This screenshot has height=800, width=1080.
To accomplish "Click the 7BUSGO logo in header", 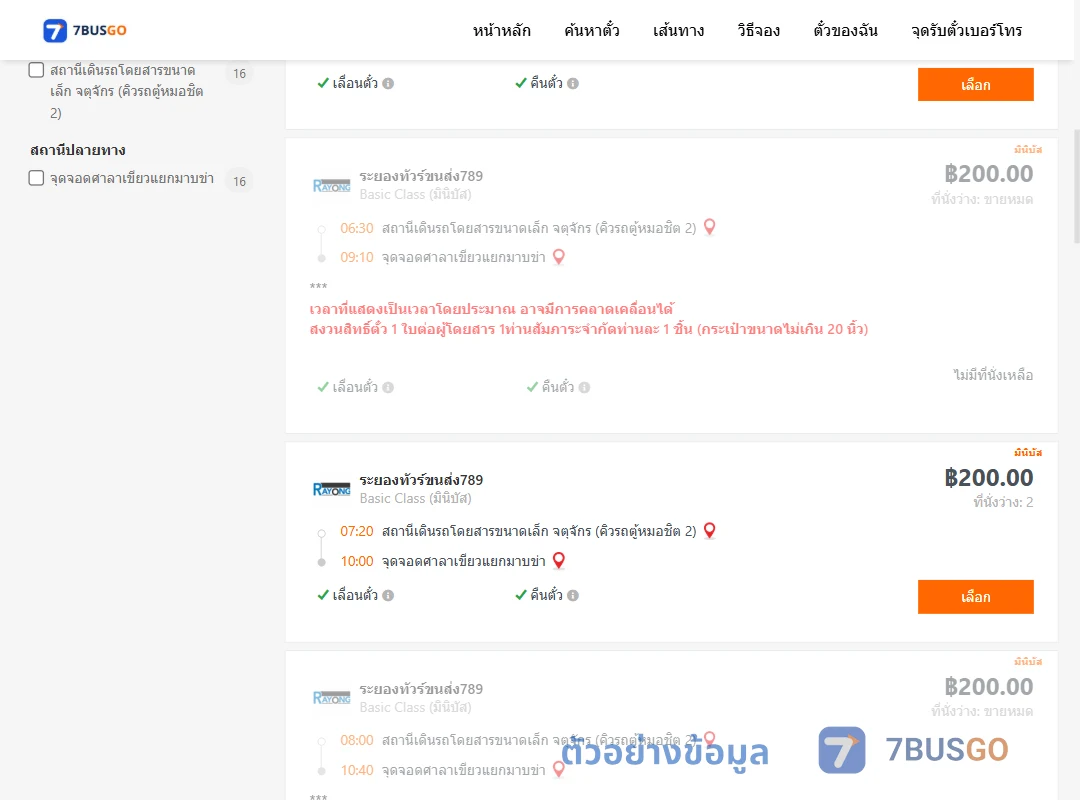I will pos(85,30).
